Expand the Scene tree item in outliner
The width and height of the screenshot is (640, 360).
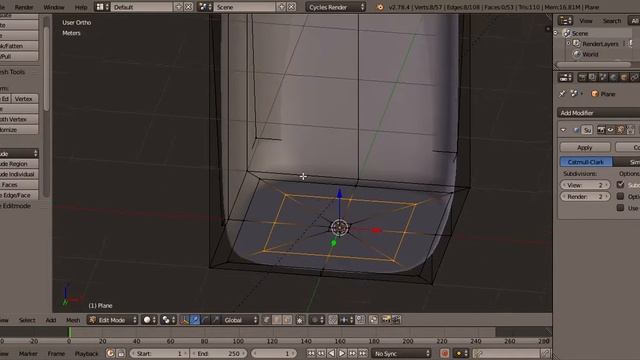tap(556, 33)
